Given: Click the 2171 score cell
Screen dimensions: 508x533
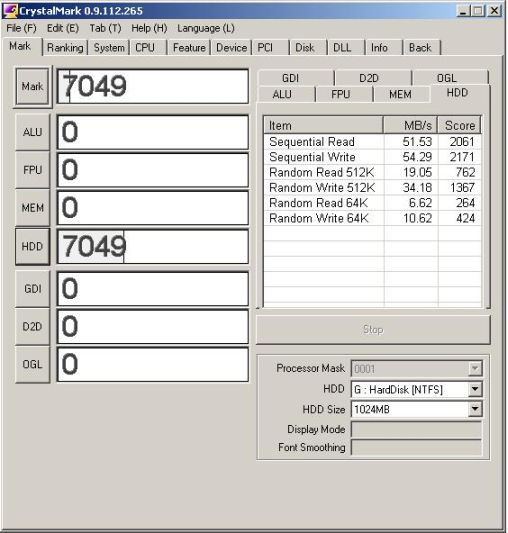Looking at the screenshot, I should click(462, 157).
